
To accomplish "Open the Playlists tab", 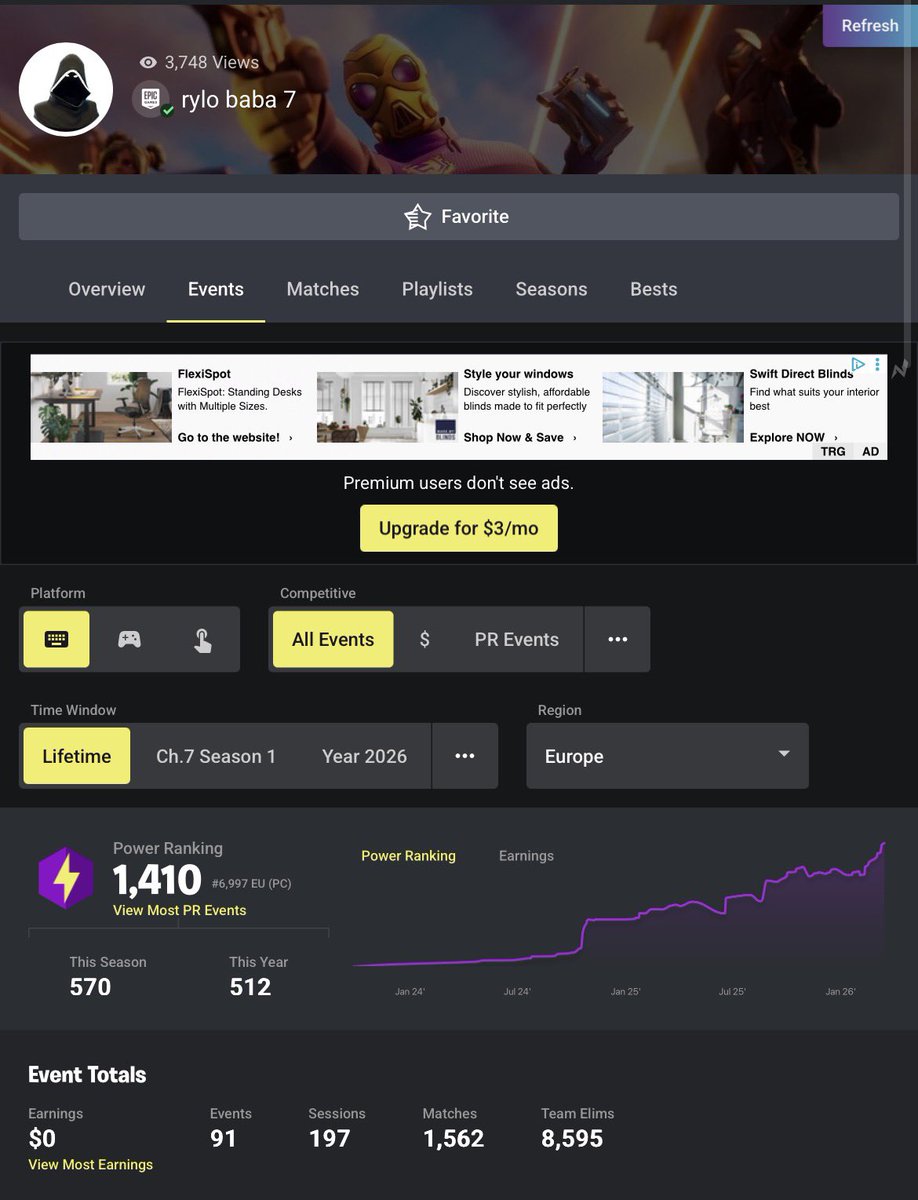I will coord(437,289).
